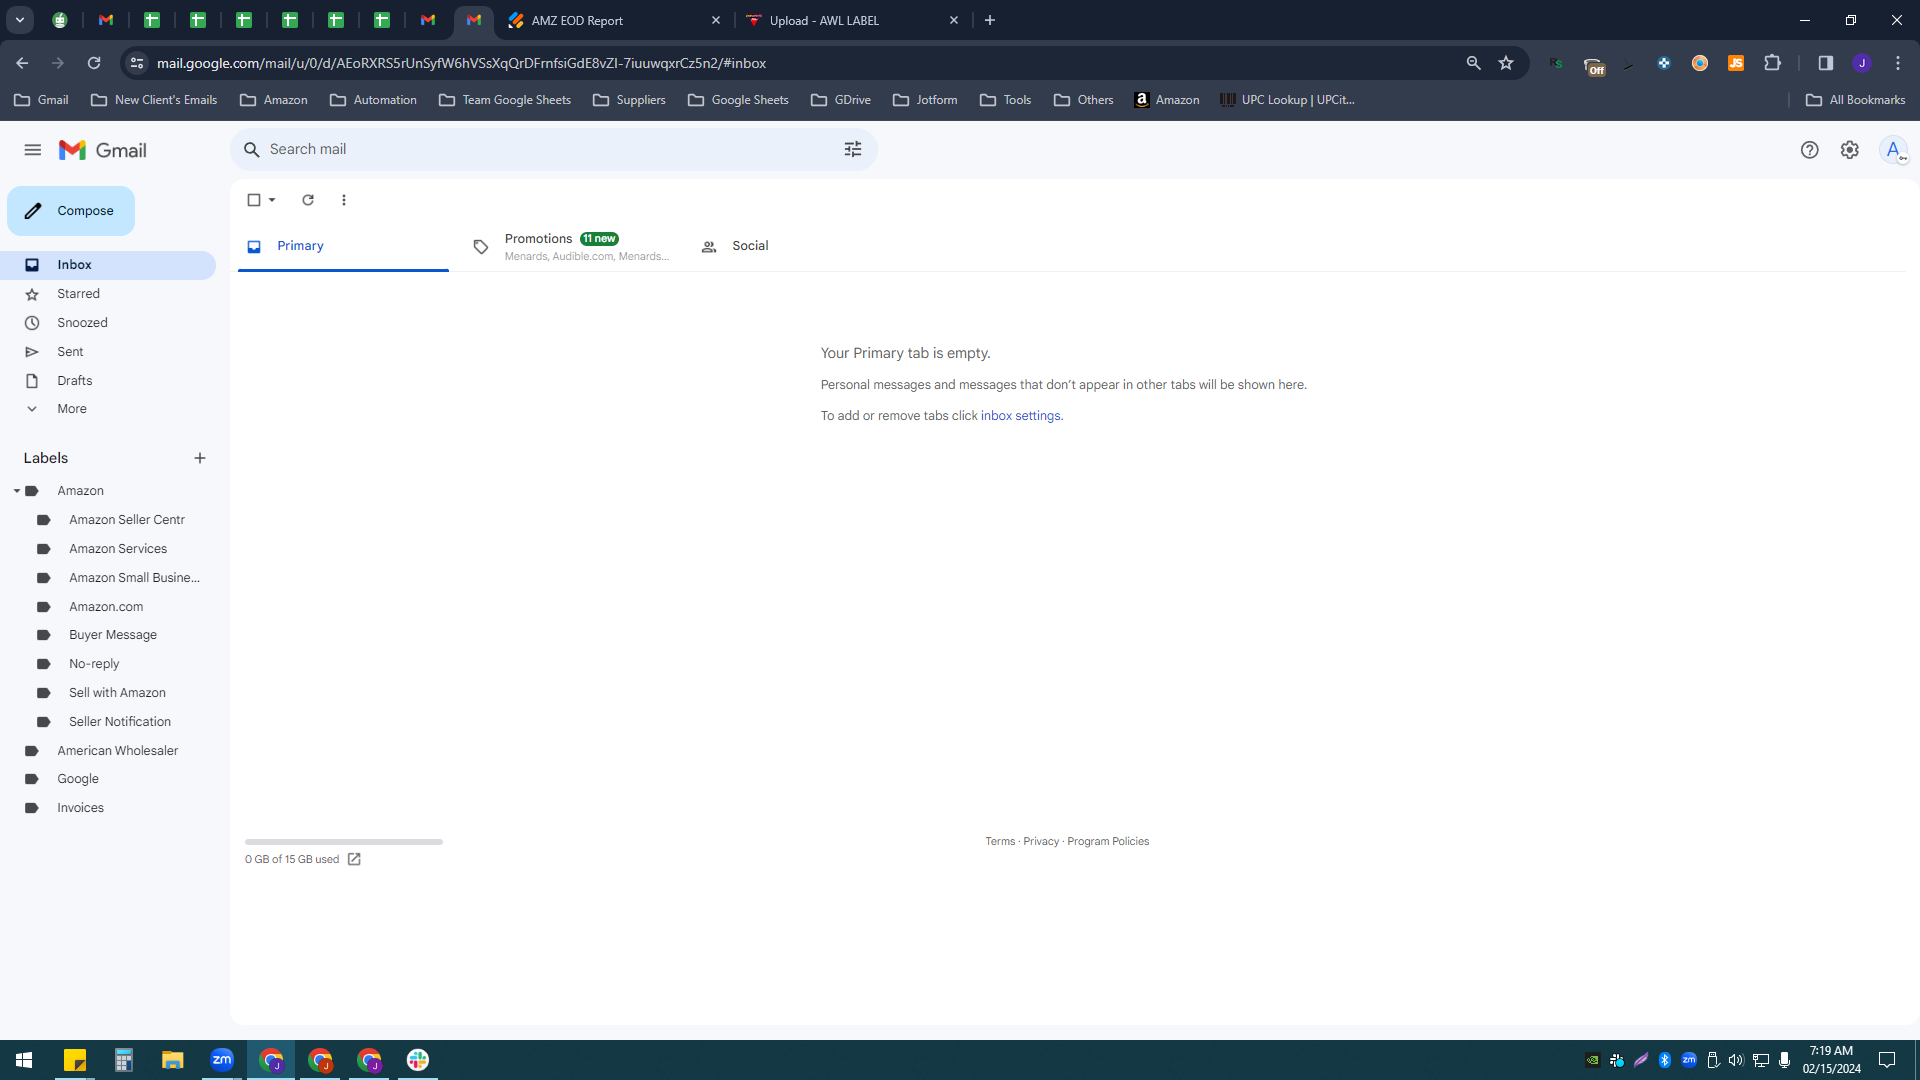The image size is (1920, 1080).
Task: Open the Extensions puzzle icon
Action: point(1772,63)
